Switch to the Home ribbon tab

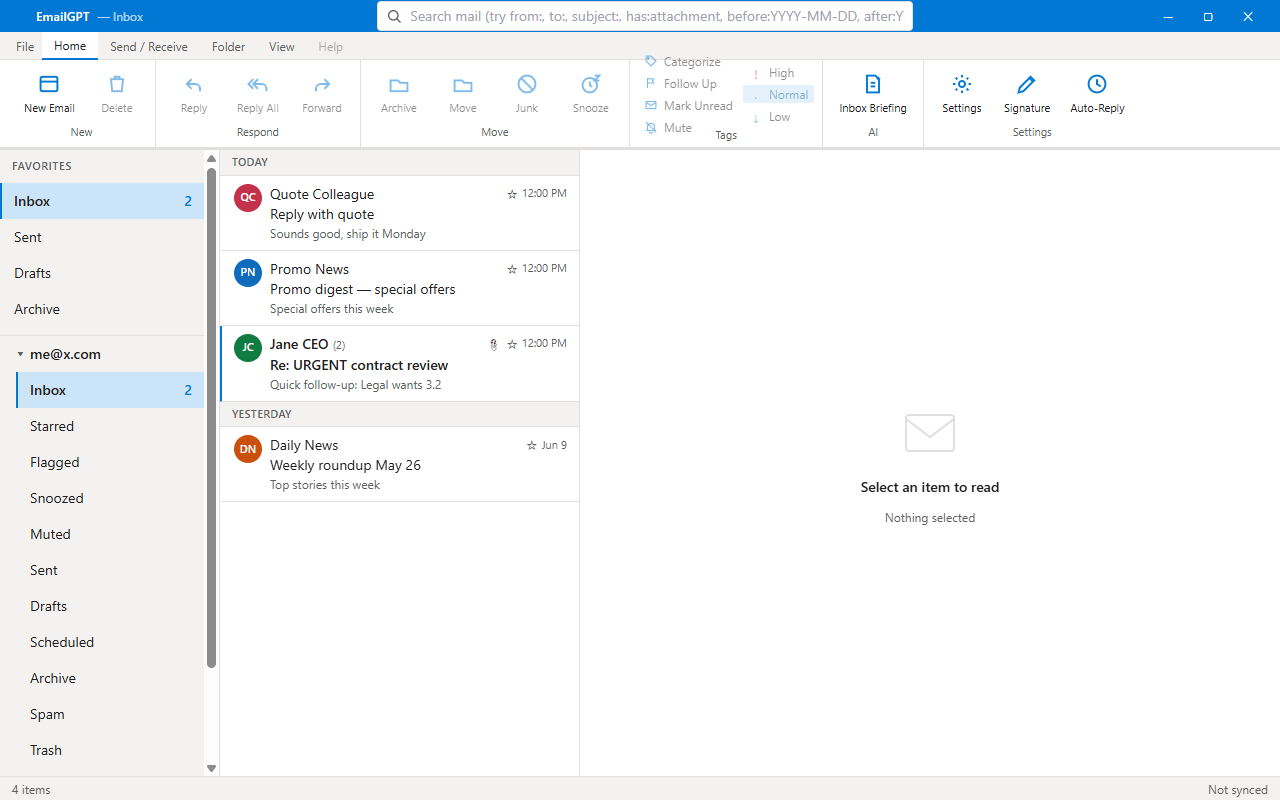(70, 46)
